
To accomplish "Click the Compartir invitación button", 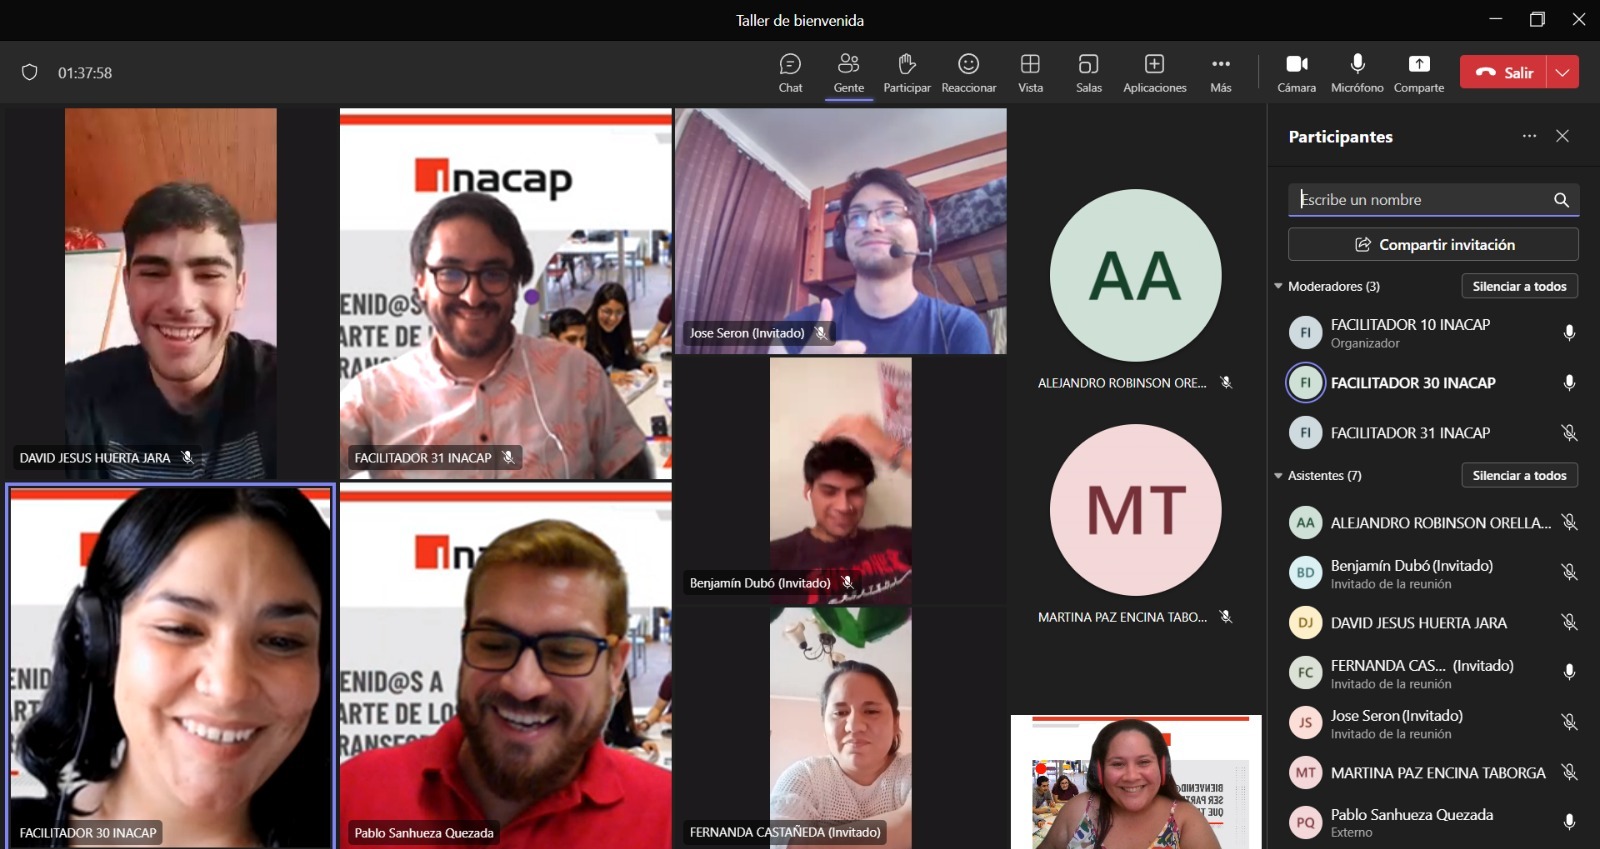I will tap(1433, 245).
